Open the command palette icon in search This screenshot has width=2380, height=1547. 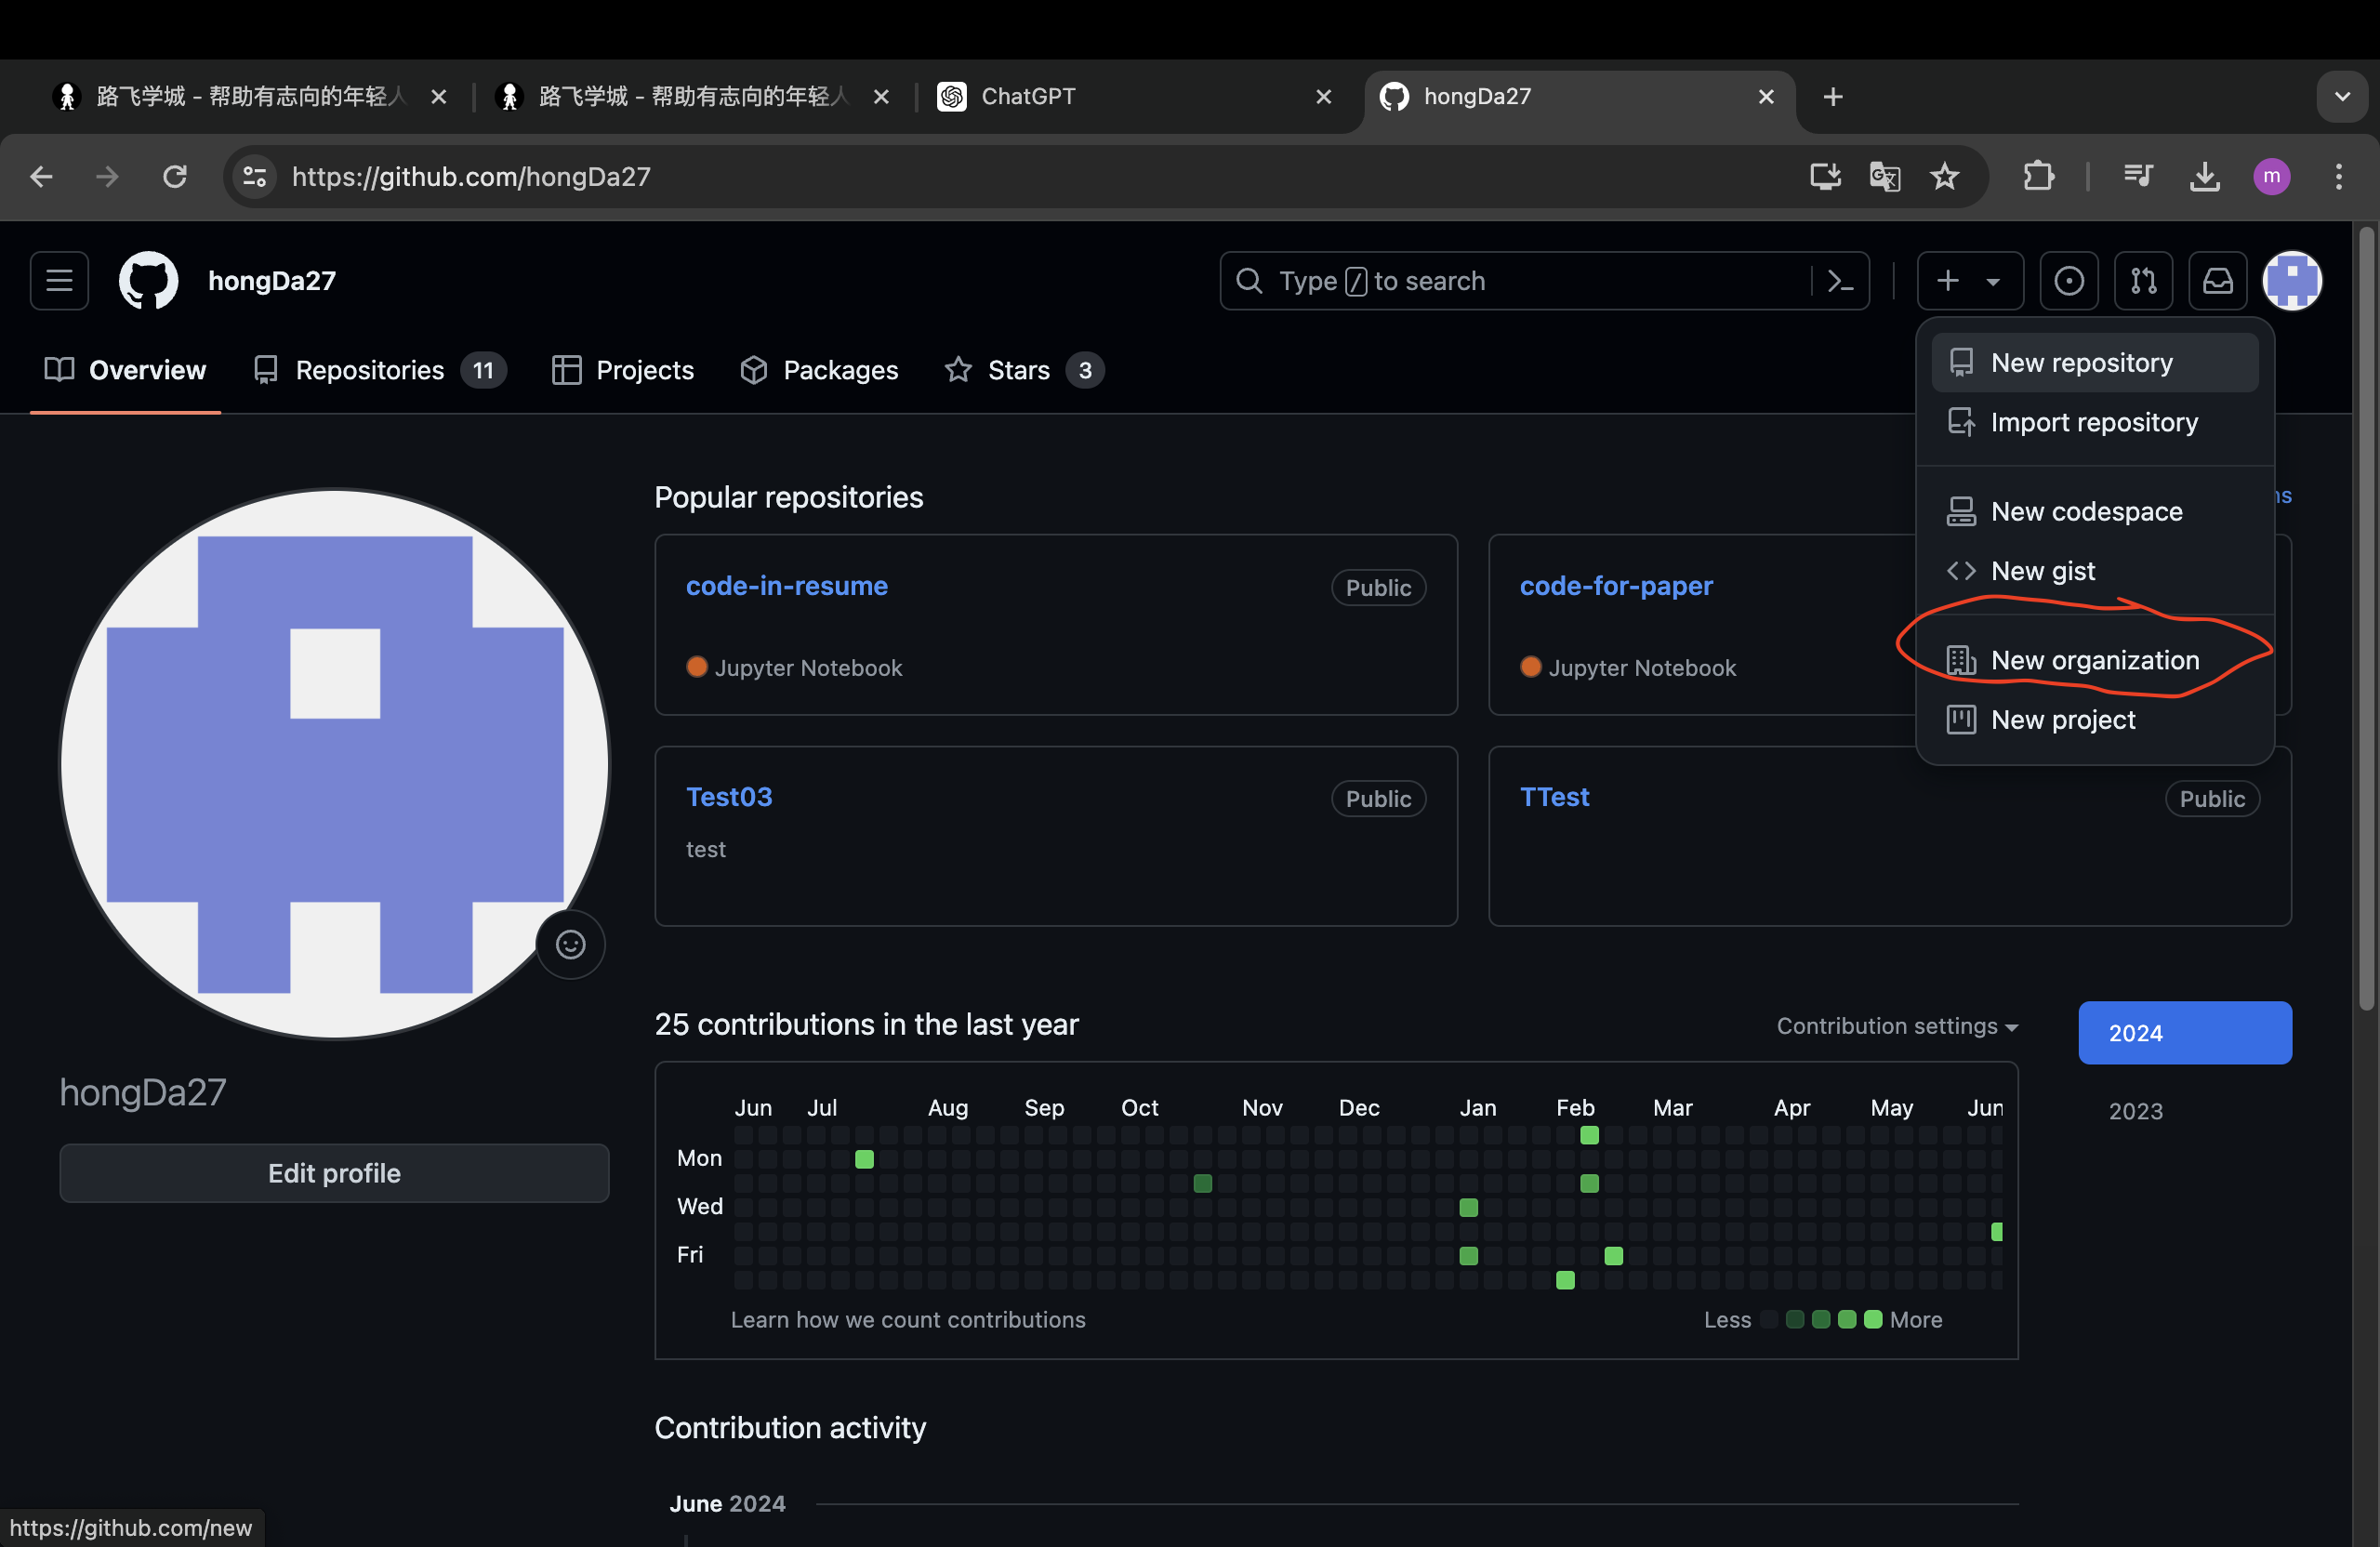tap(1841, 281)
